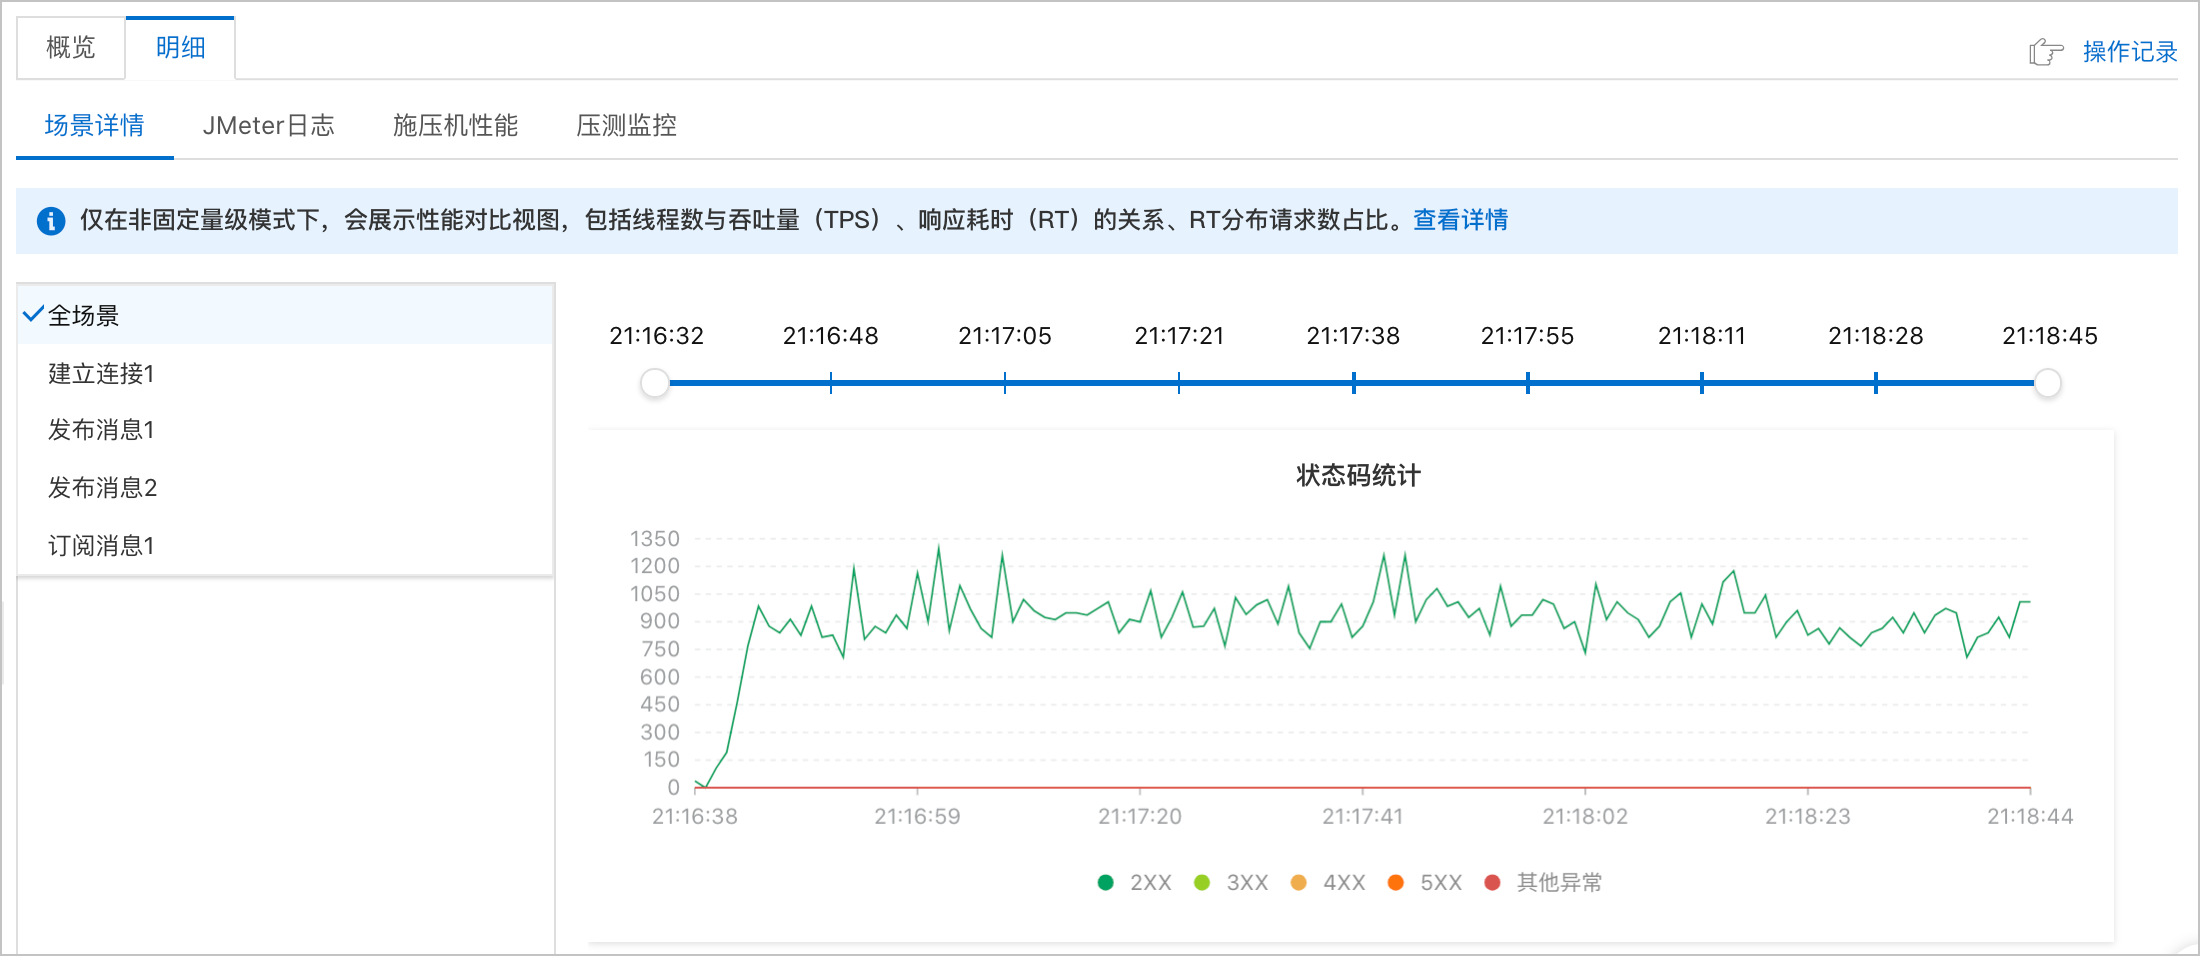Toggle the 5XX legend series
The height and width of the screenshot is (956, 2200).
tap(1425, 882)
